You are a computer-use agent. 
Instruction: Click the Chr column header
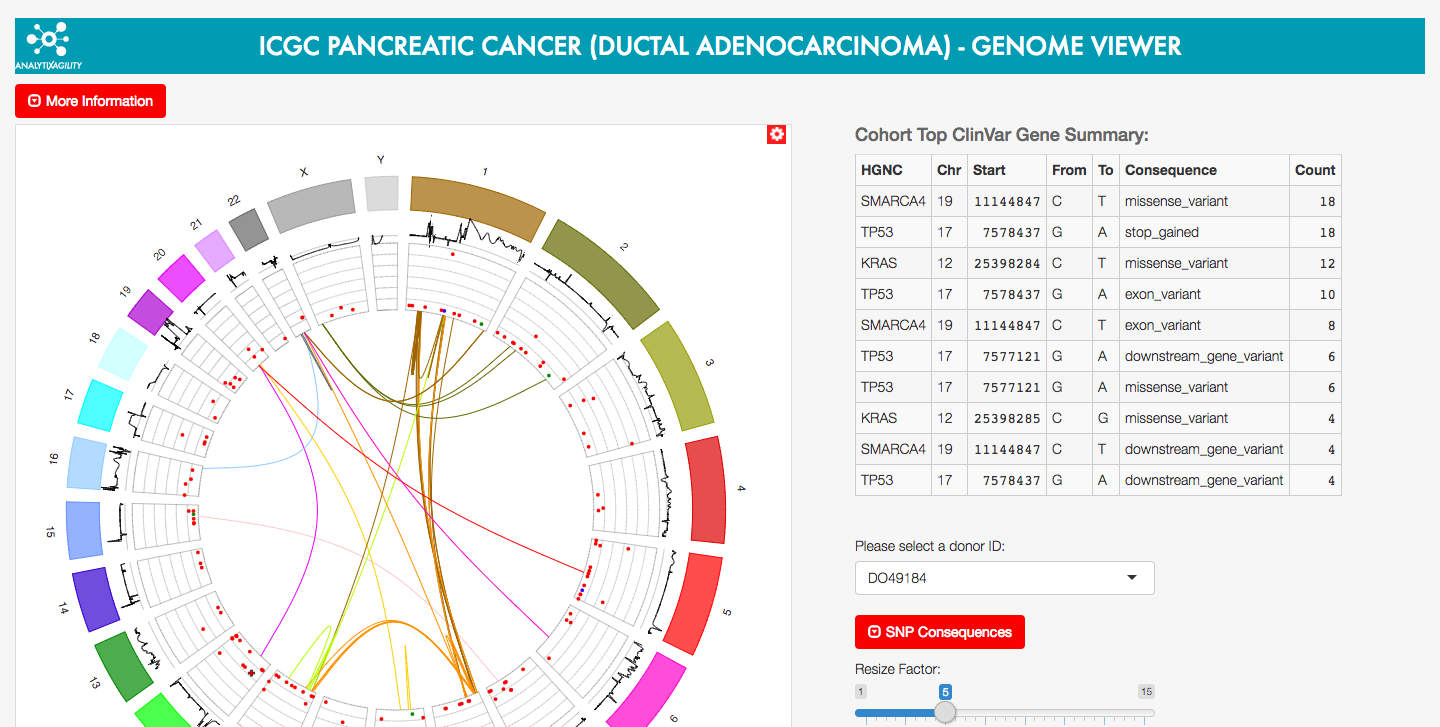pyautogui.click(x=949, y=170)
